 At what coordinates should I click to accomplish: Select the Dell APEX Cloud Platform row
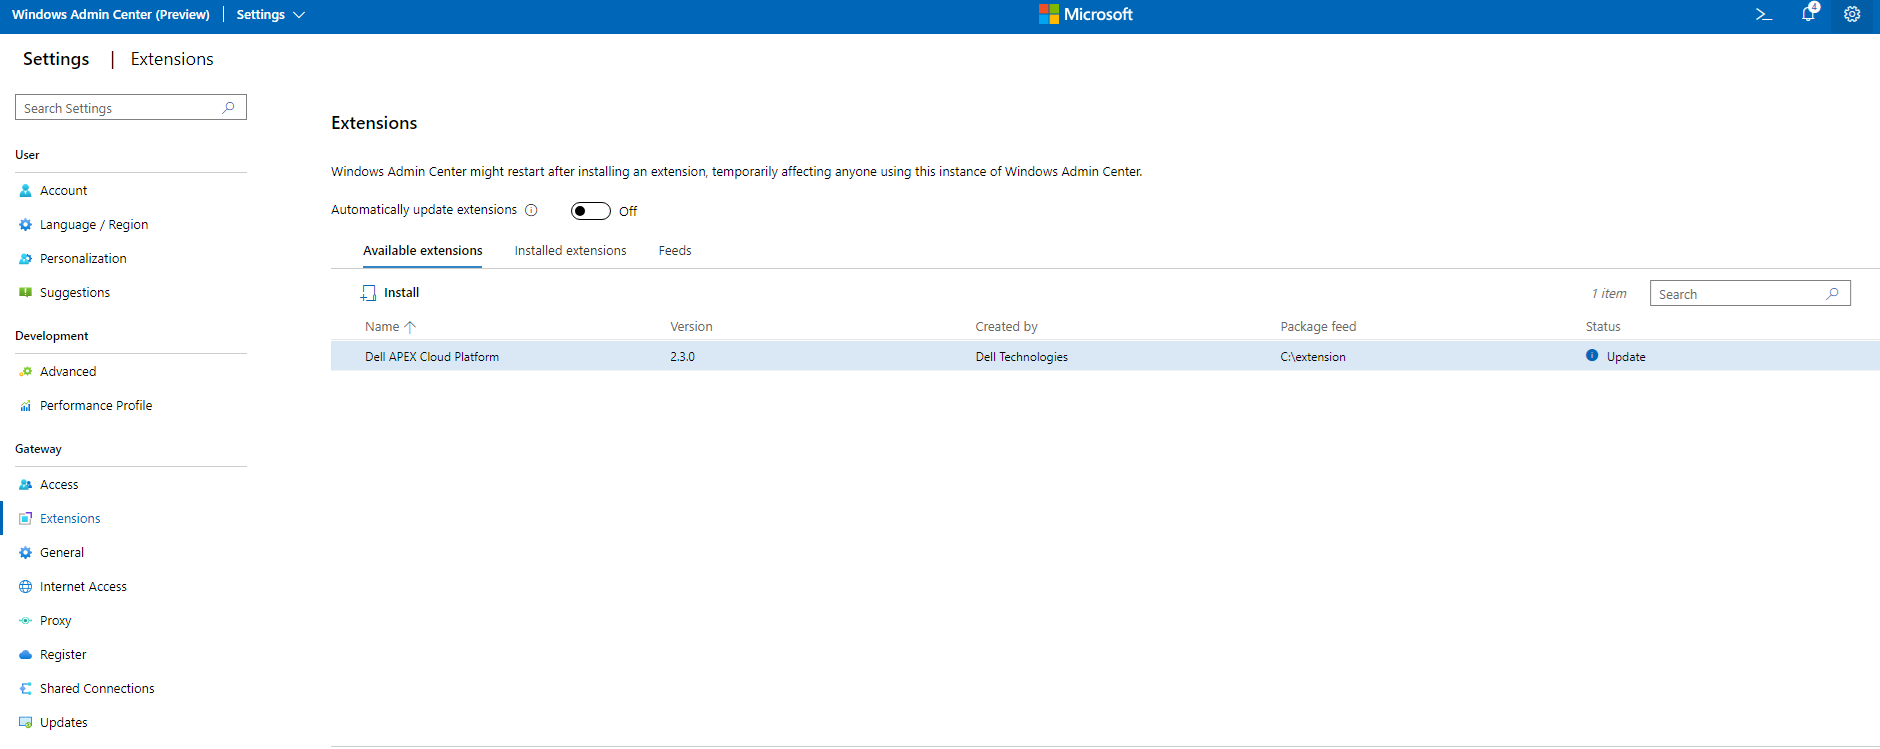tap(432, 357)
